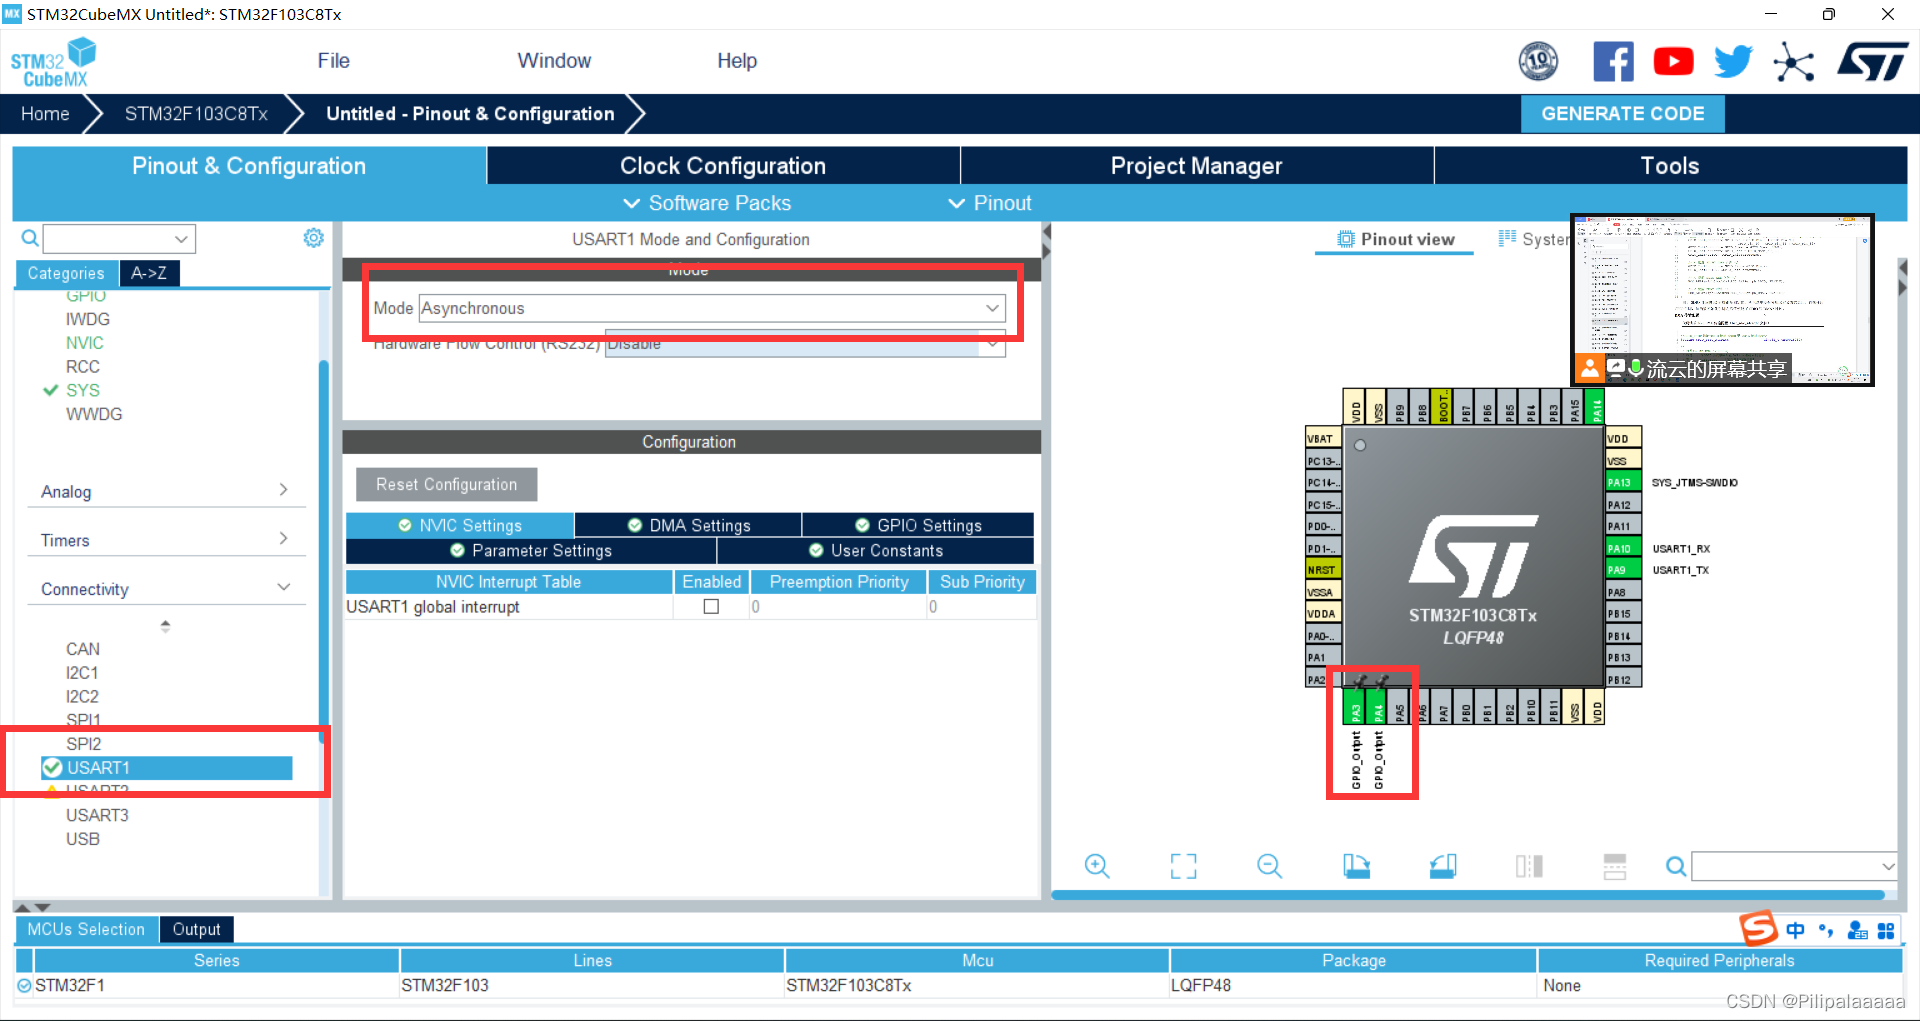The height and width of the screenshot is (1021, 1920).
Task: Open the Facebook icon link
Action: (1613, 62)
